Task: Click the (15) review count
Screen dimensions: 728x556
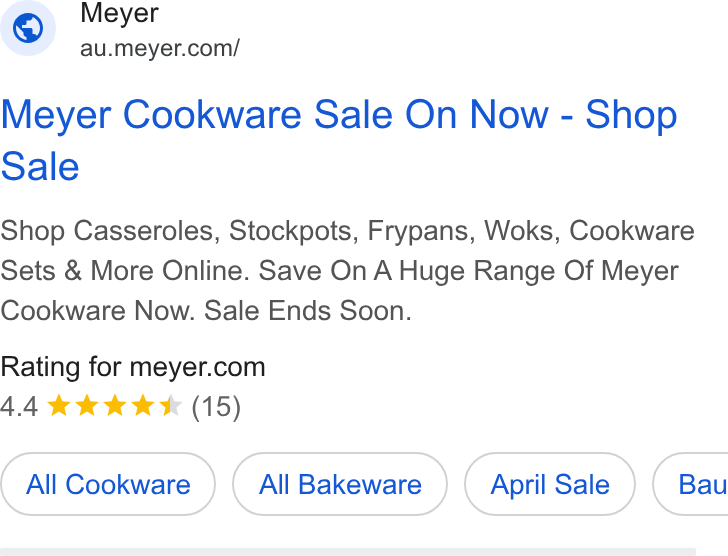Action: click(216, 407)
